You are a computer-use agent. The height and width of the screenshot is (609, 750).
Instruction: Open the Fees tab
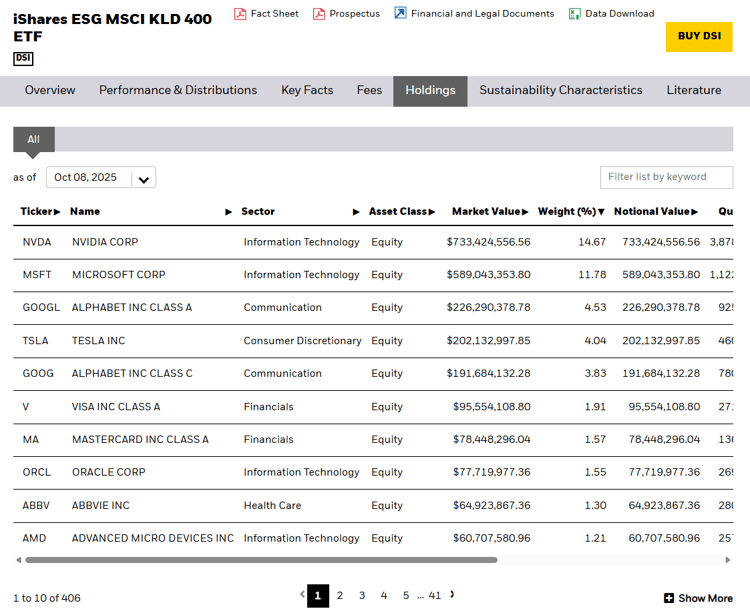[x=369, y=90]
